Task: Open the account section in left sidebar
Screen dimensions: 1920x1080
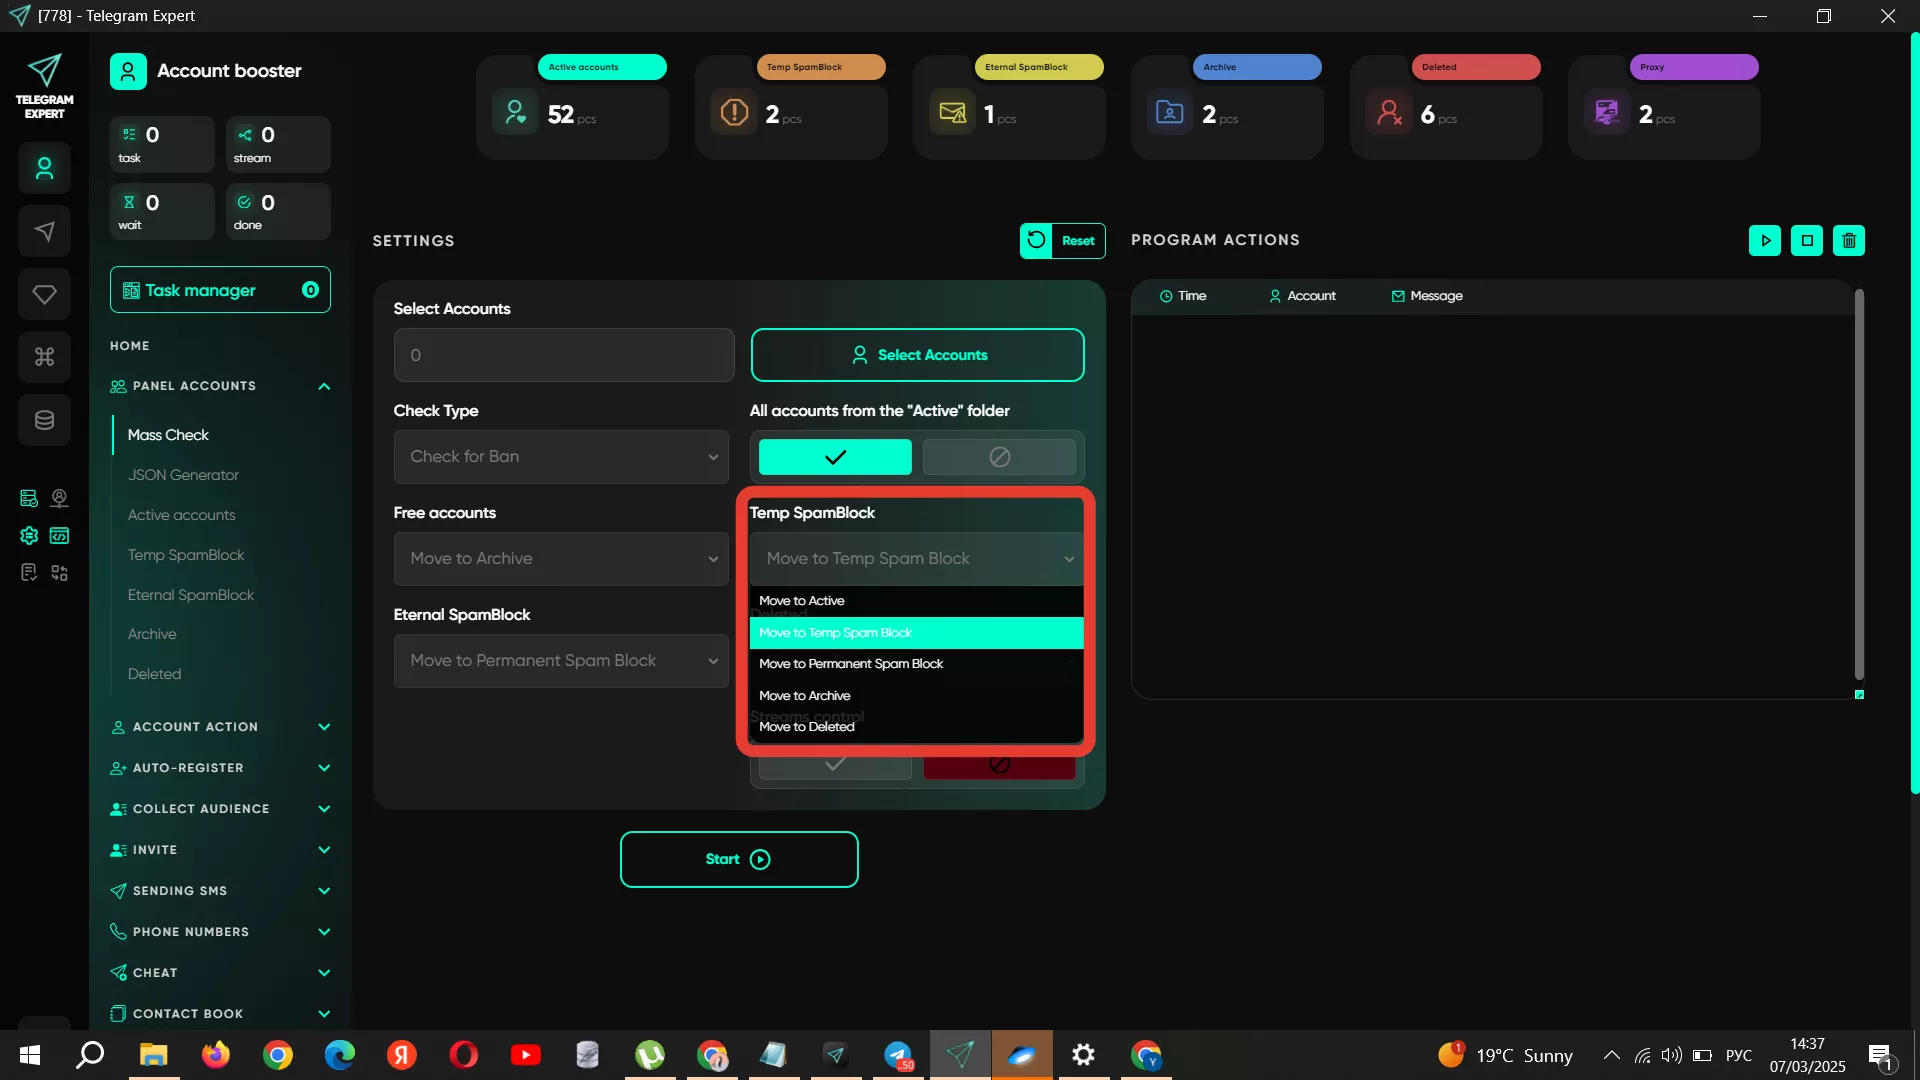Action: pos(44,168)
